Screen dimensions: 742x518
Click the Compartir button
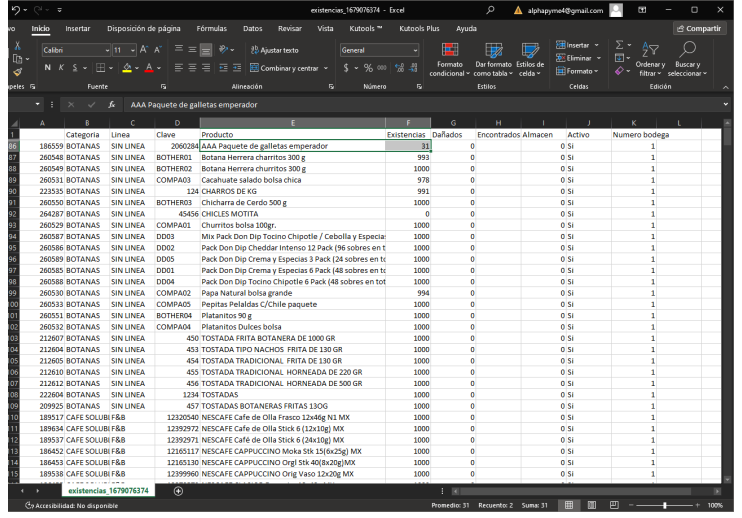click(x=699, y=29)
